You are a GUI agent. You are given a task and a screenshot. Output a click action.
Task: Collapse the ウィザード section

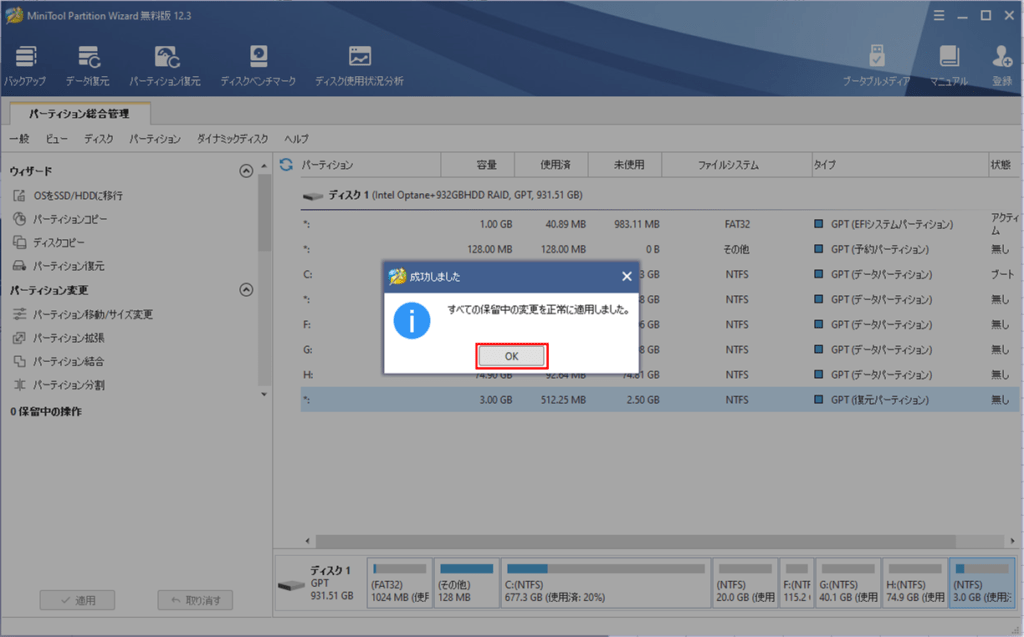[x=246, y=171]
